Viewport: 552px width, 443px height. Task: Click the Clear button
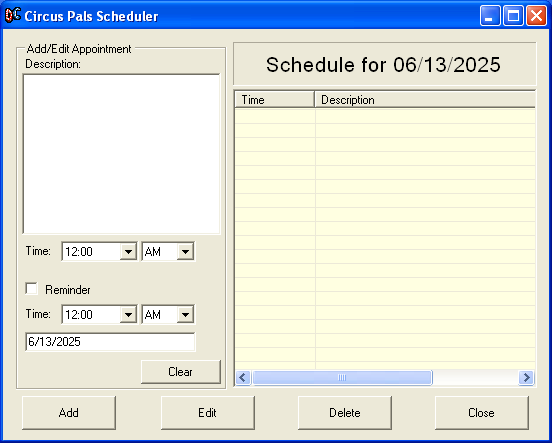[x=181, y=372]
